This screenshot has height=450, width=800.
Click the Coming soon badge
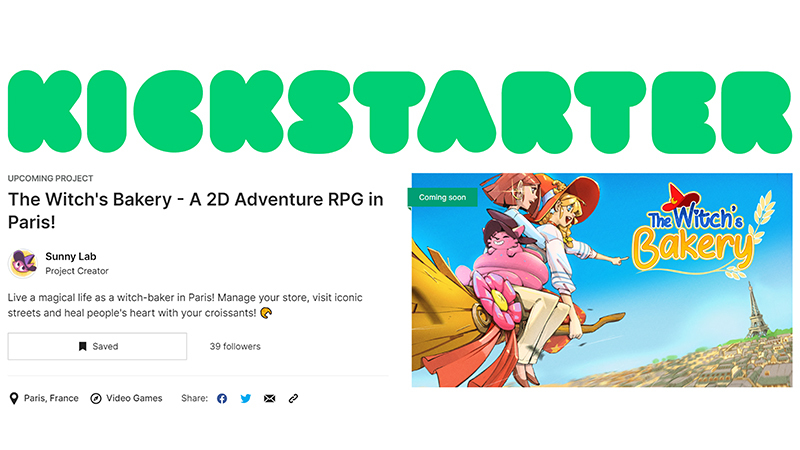tap(442, 197)
